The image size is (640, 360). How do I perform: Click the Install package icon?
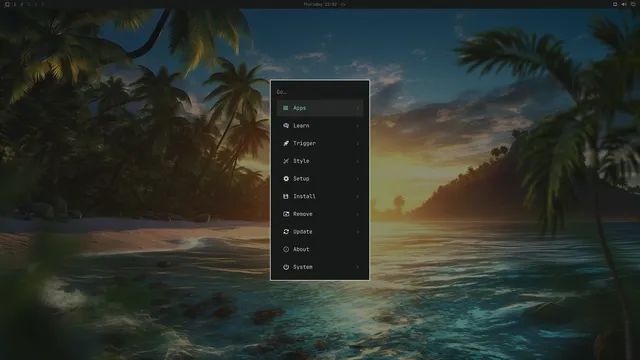click(x=286, y=196)
